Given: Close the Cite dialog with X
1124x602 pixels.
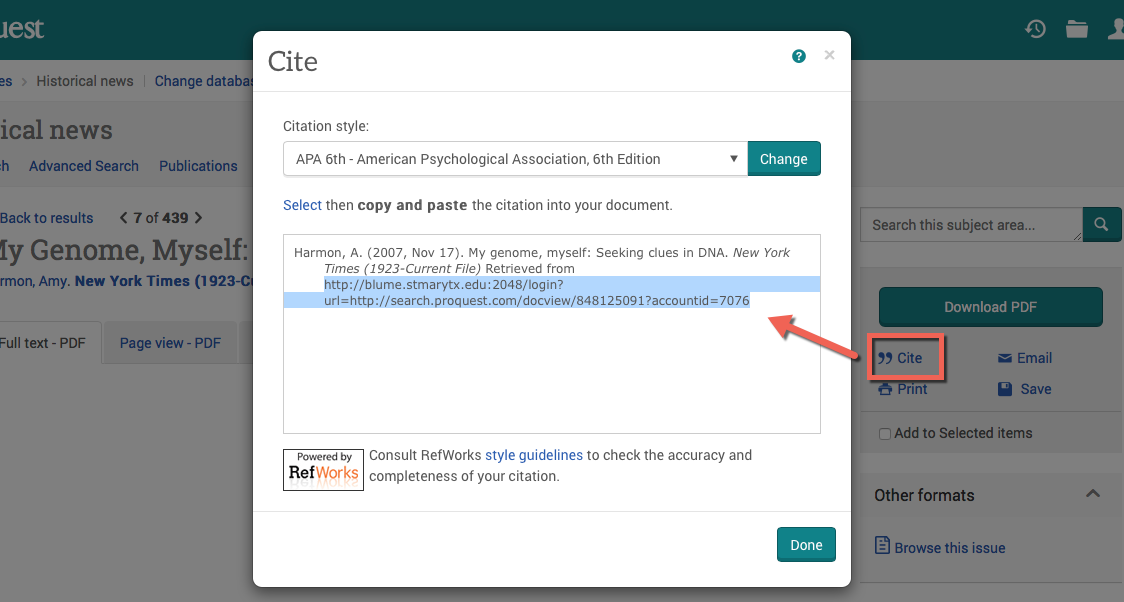Looking at the screenshot, I should coord(829,55).
